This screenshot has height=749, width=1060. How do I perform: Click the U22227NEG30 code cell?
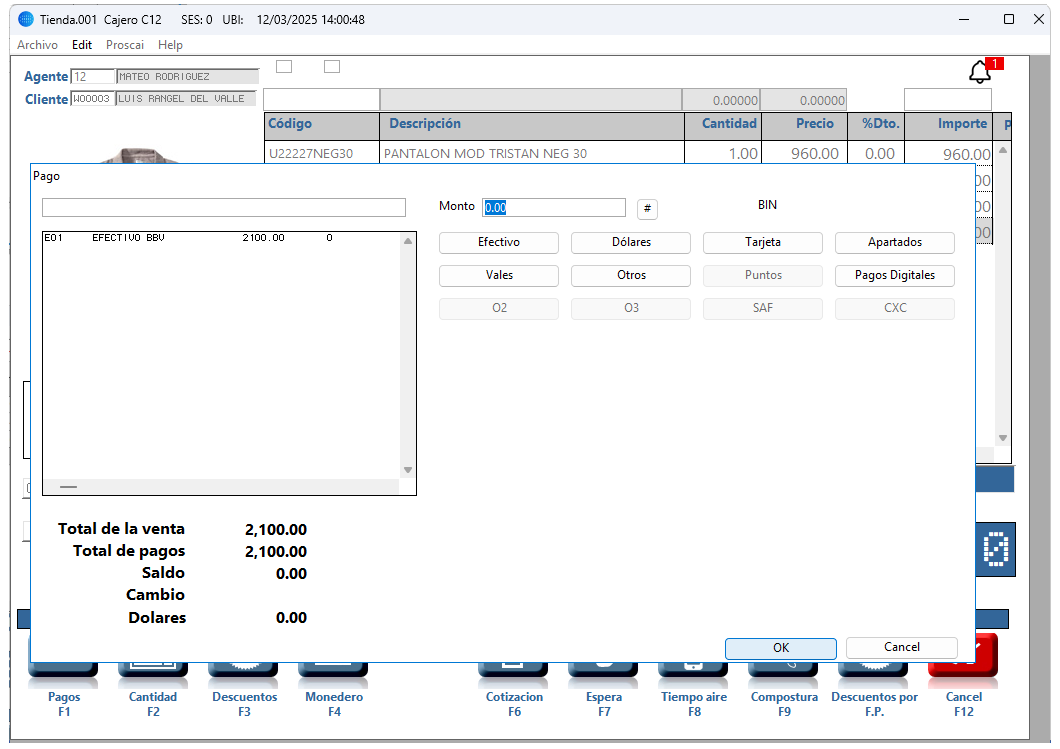(x=322, y=153)
